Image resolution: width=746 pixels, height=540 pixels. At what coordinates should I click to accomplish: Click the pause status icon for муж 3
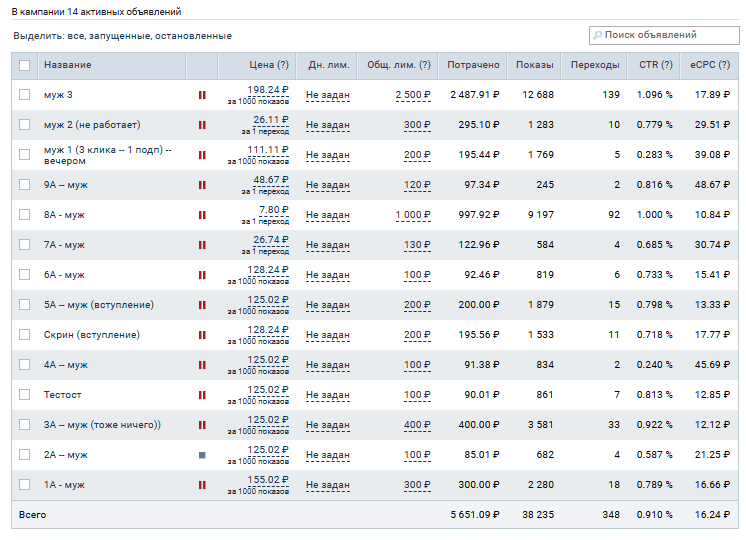[202, 95]
